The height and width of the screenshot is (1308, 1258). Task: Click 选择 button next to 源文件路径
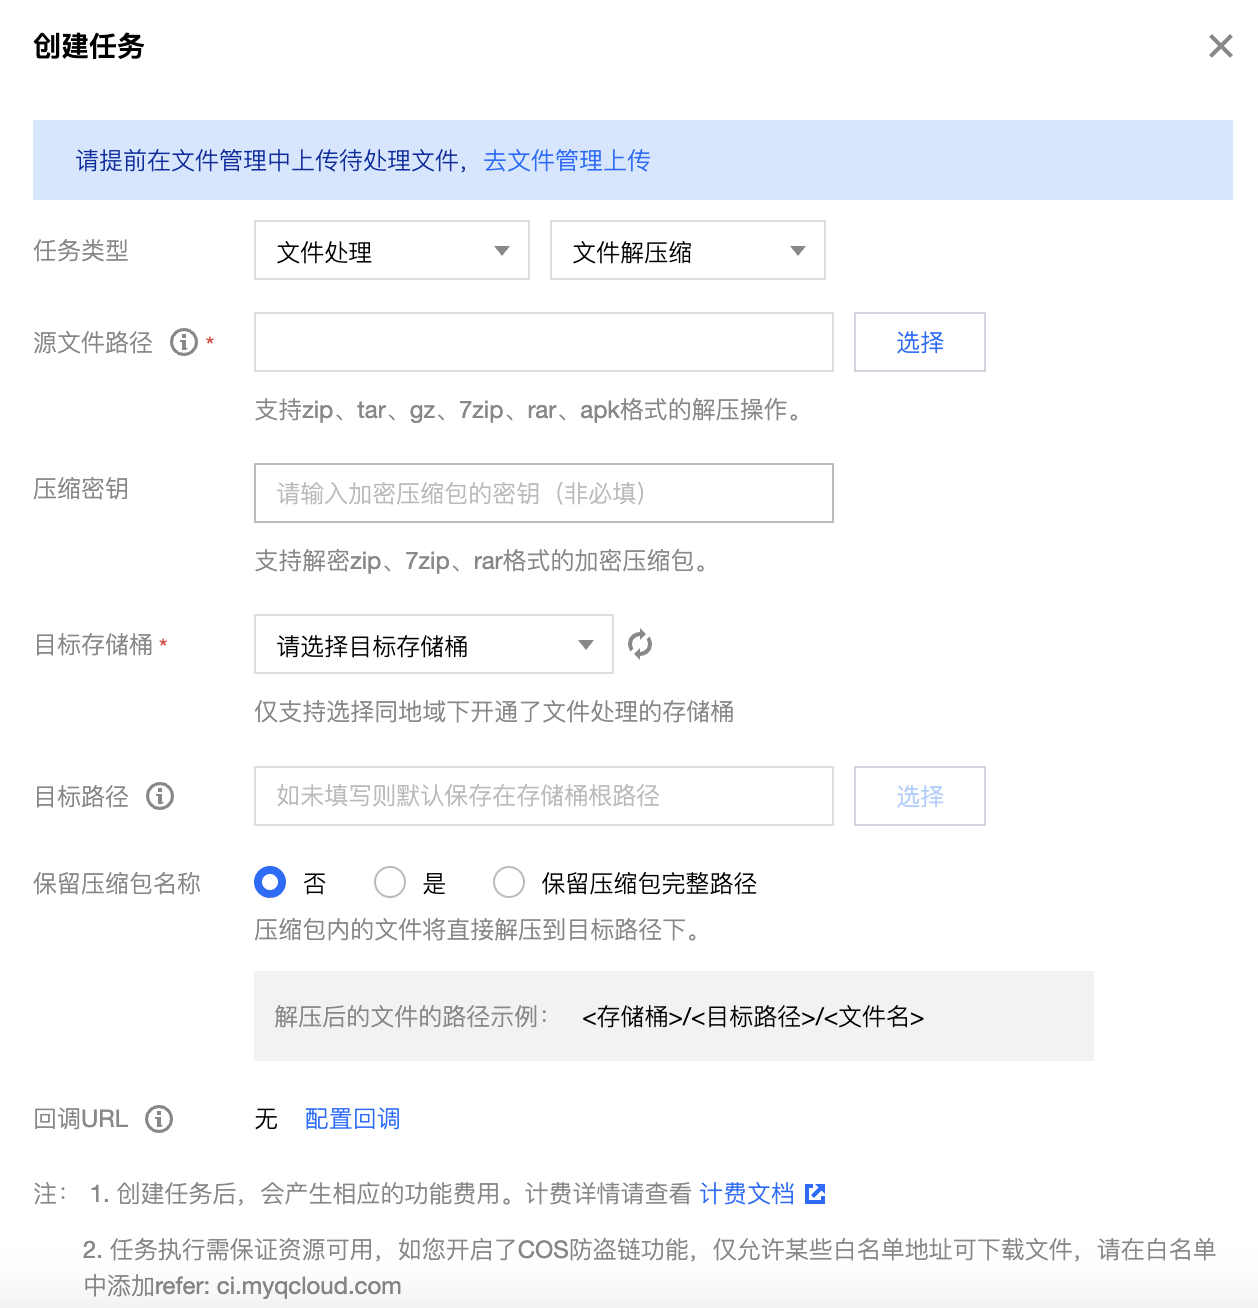[x=920, y=342]
